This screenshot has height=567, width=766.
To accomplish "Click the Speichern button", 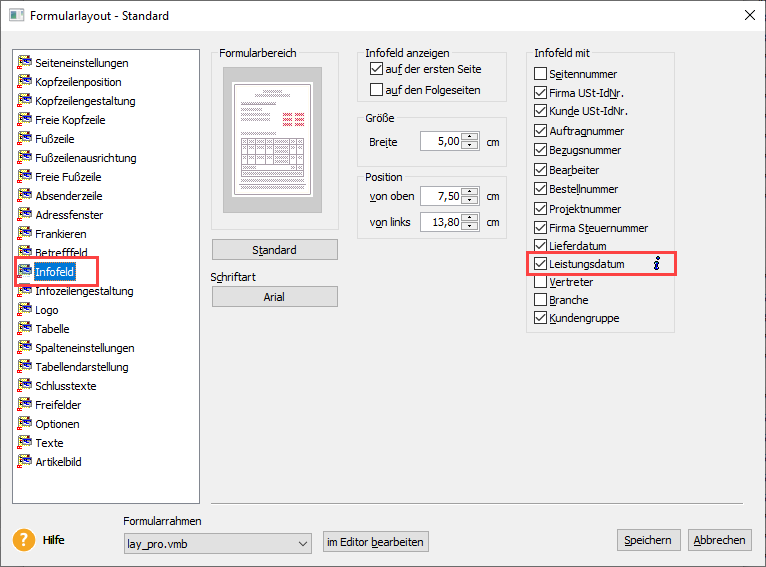I will (x=648, y=540).
